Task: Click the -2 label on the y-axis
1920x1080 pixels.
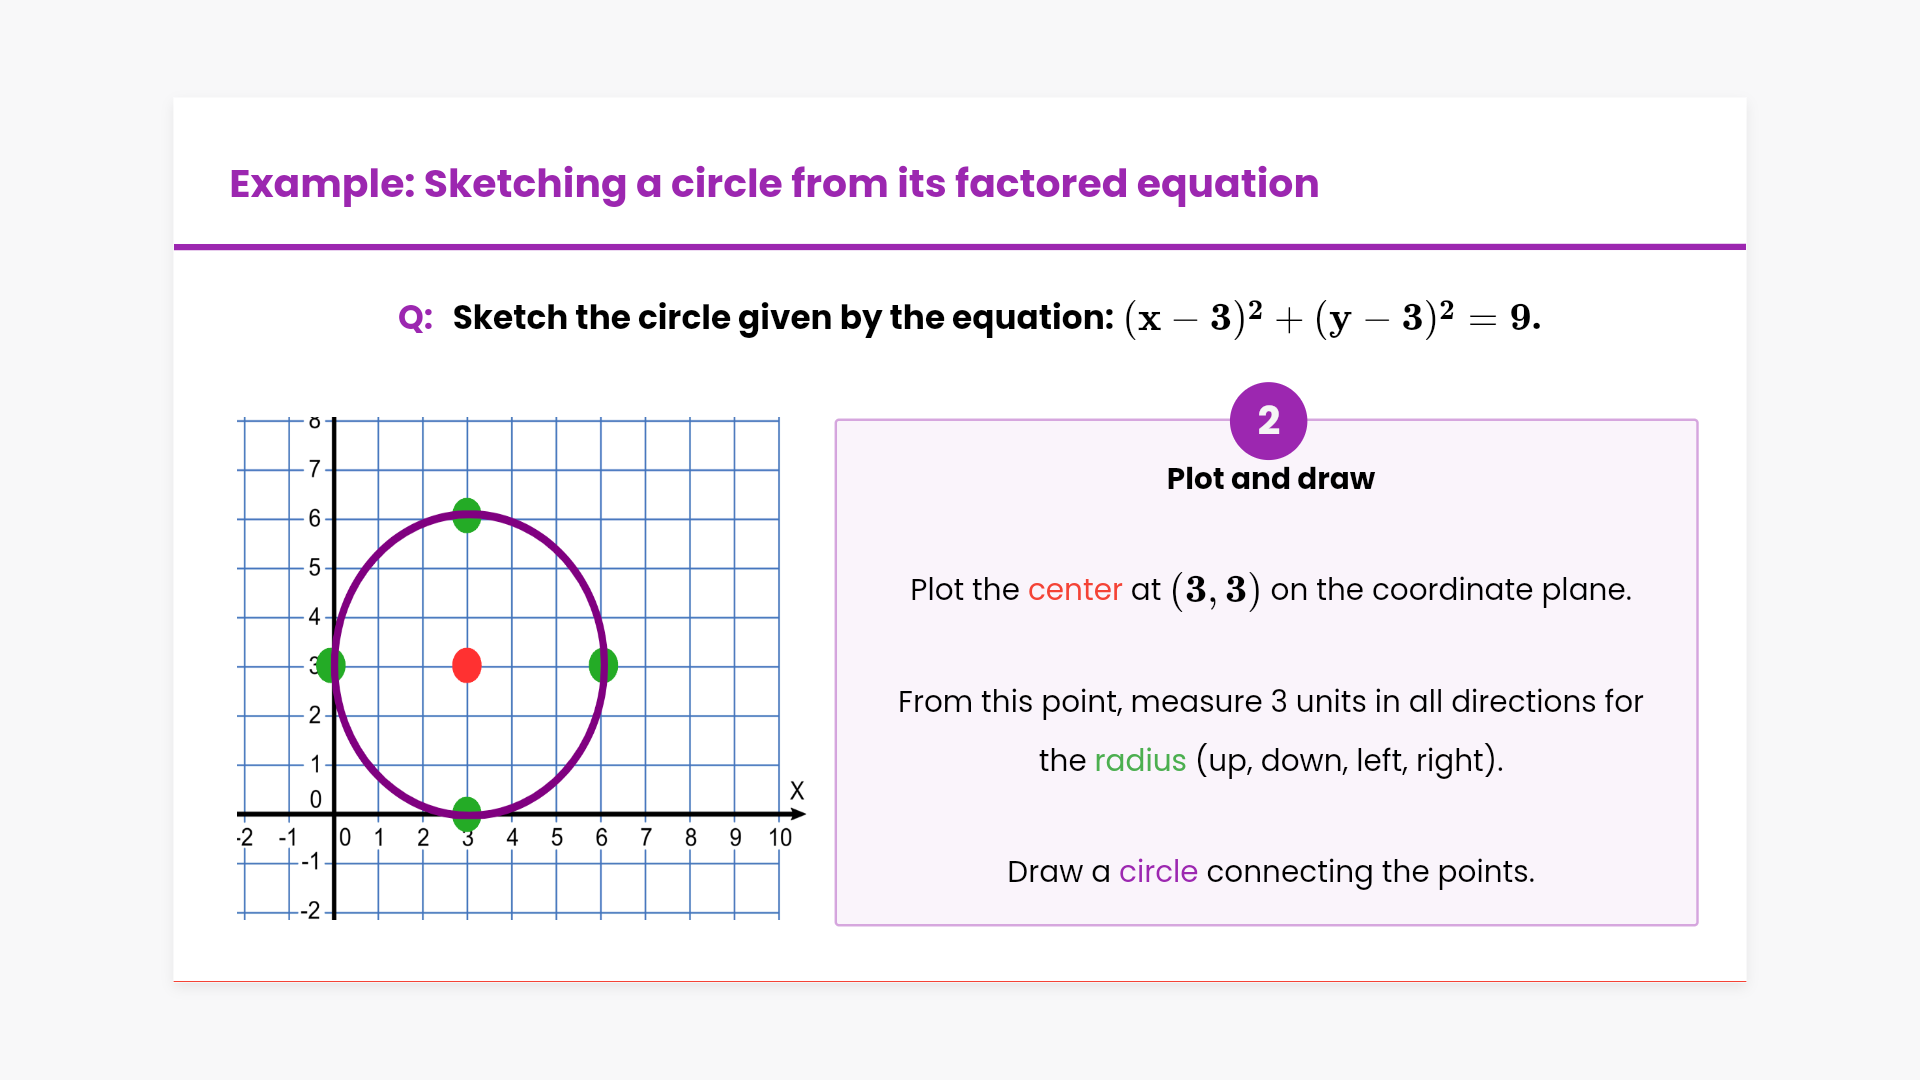Action: pos(311,911)
